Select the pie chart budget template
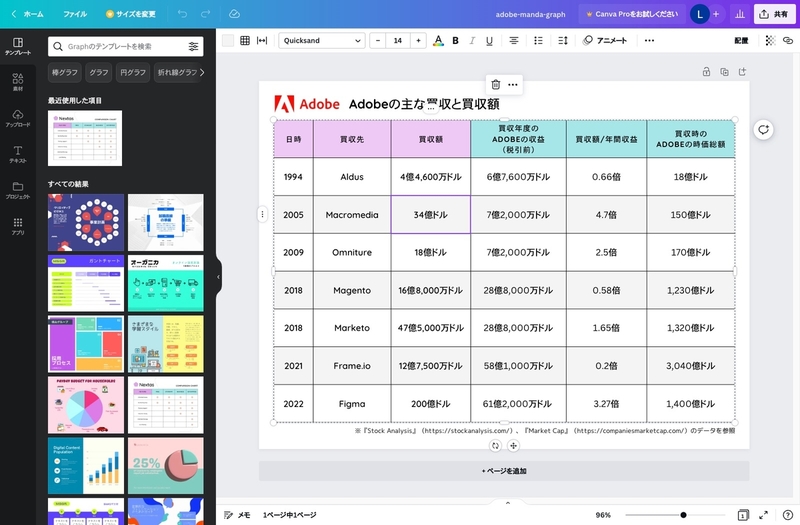This screenshot has width=800, height=525. [86, 405]
